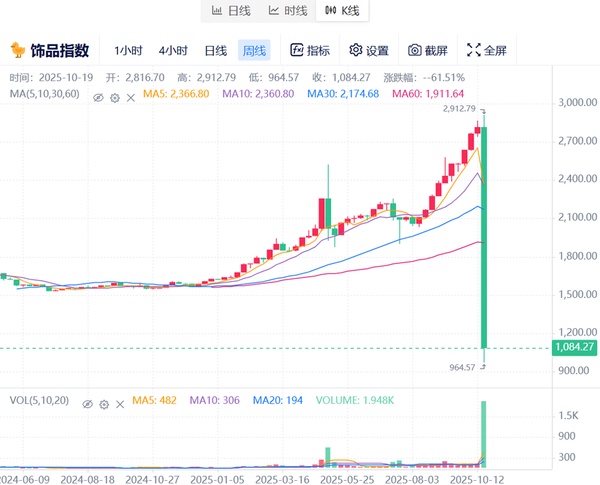Open the 指标 indicators panel

[x=310, y=50]
